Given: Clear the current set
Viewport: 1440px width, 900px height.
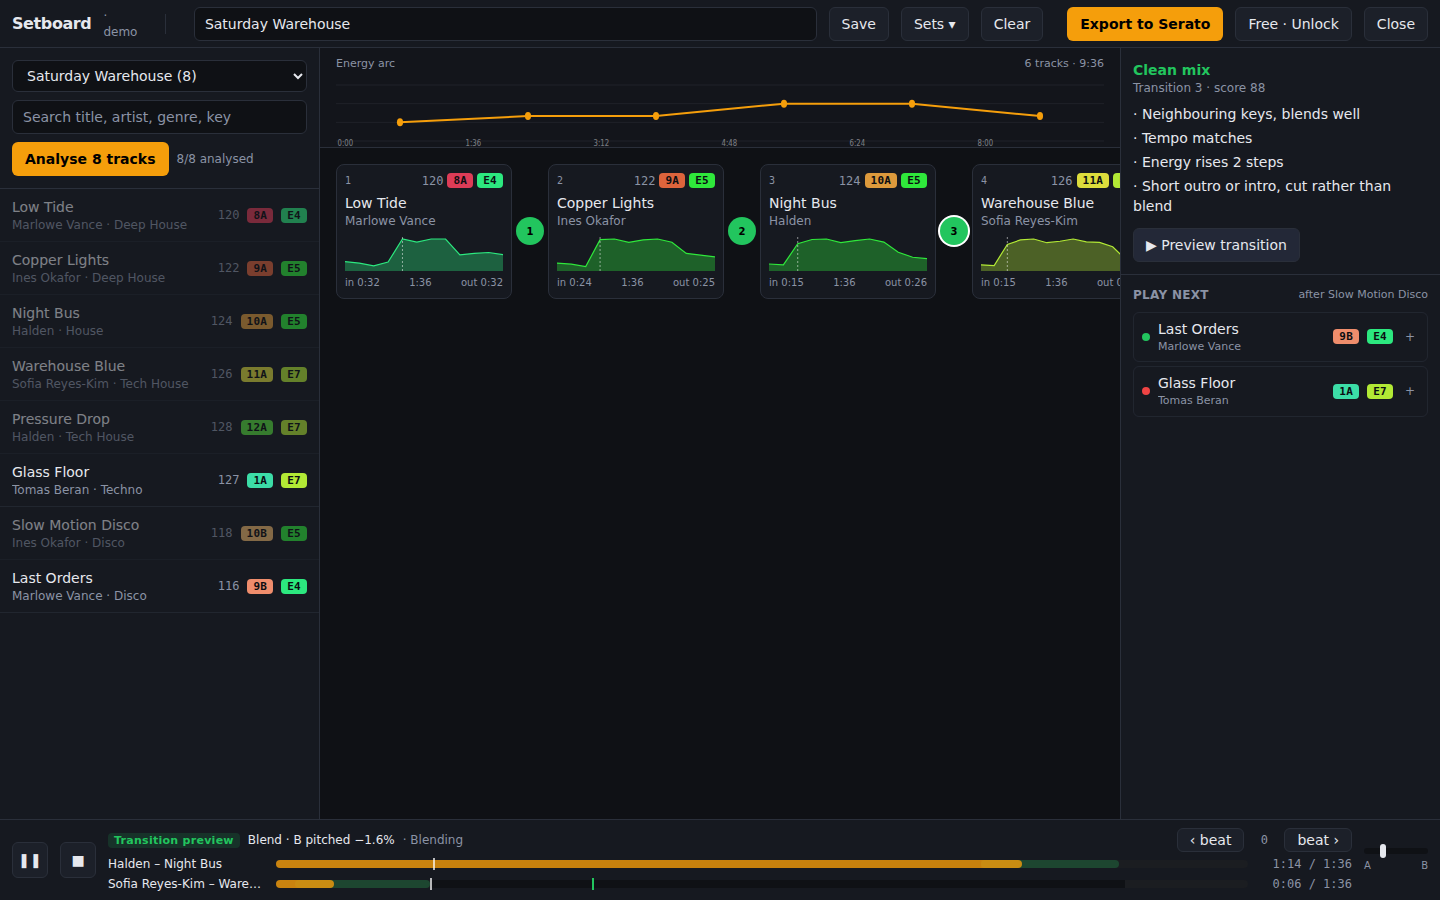Looking at the screenshot, I should pos(1012,24).
